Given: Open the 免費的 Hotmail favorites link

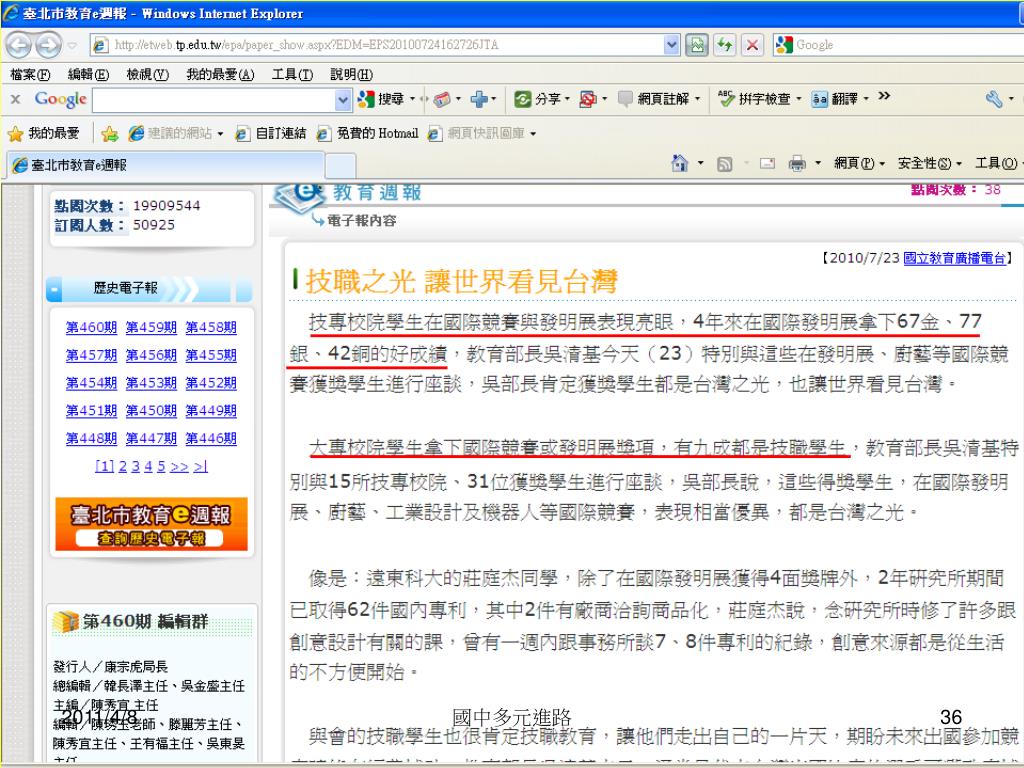Looking at the screenshot, I should pos(368,133).
